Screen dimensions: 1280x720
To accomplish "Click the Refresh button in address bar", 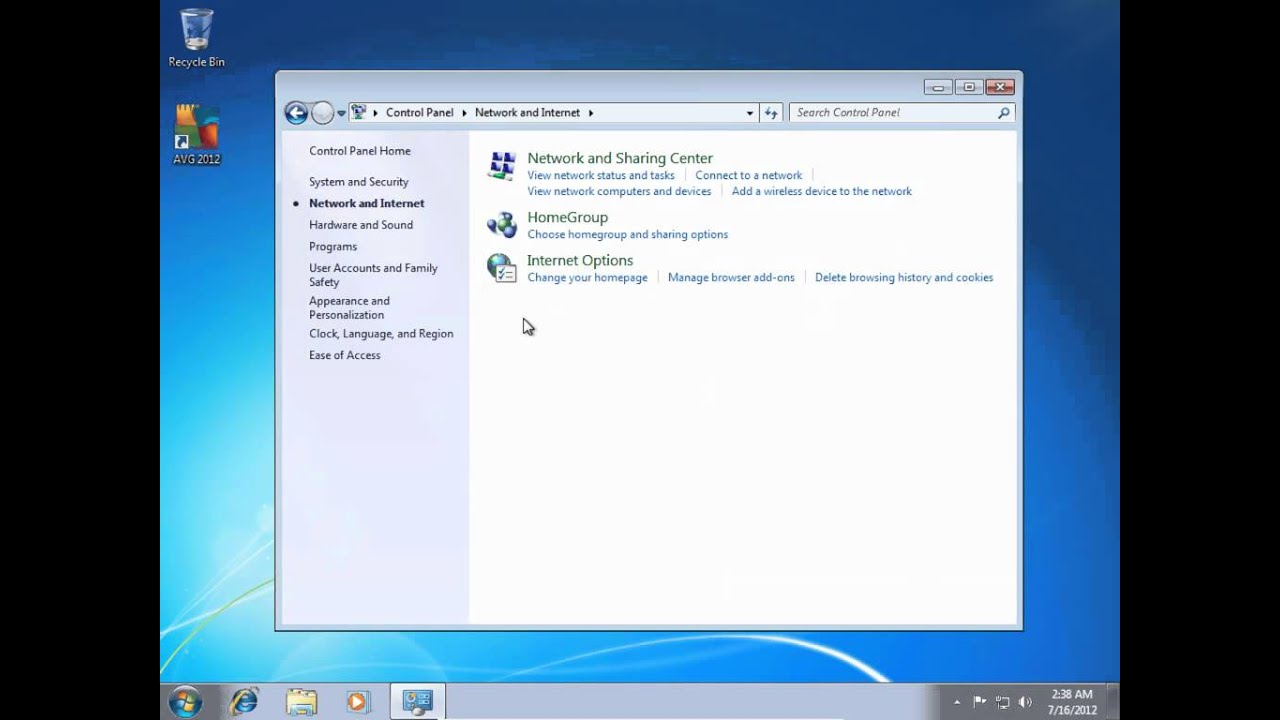I will click(771, 113).
